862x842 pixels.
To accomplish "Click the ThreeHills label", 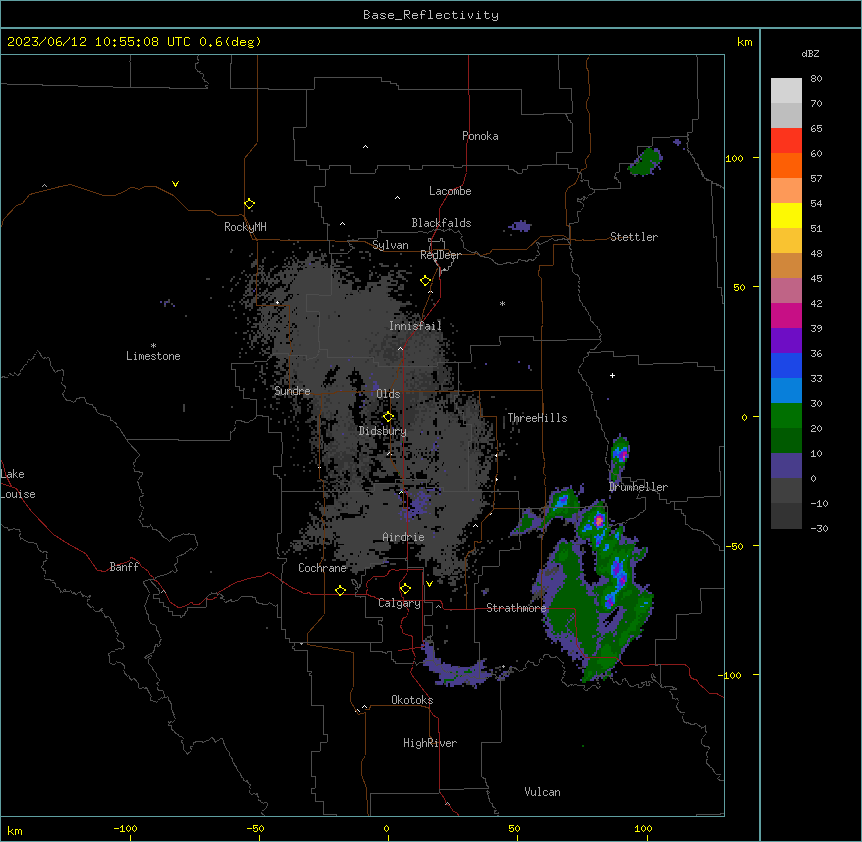I will pyautogui.click(x=537, y=418).
